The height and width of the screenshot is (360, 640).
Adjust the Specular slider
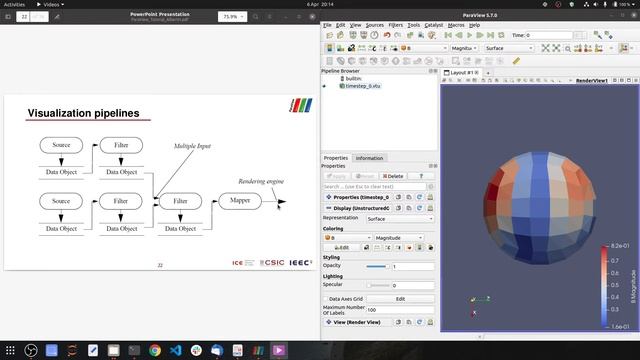pyautogui.click(x=378, y=285)
